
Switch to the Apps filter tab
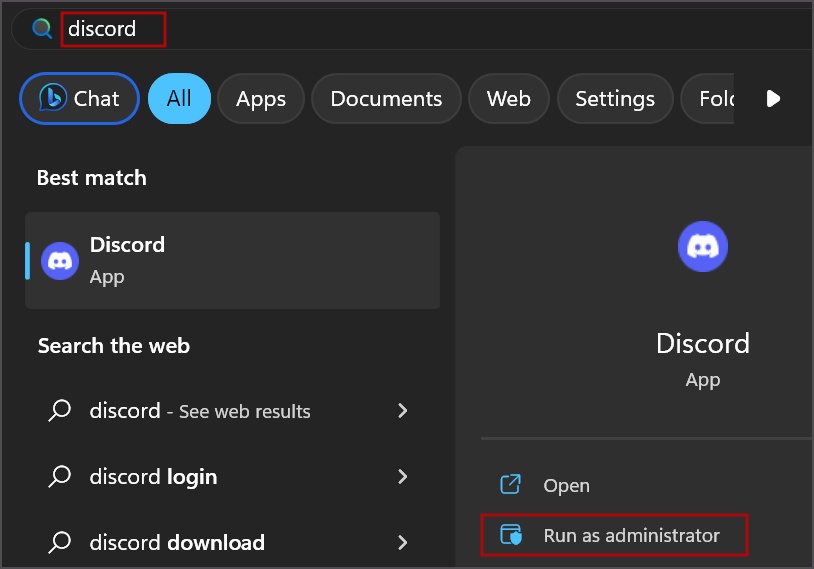point(261,99)
